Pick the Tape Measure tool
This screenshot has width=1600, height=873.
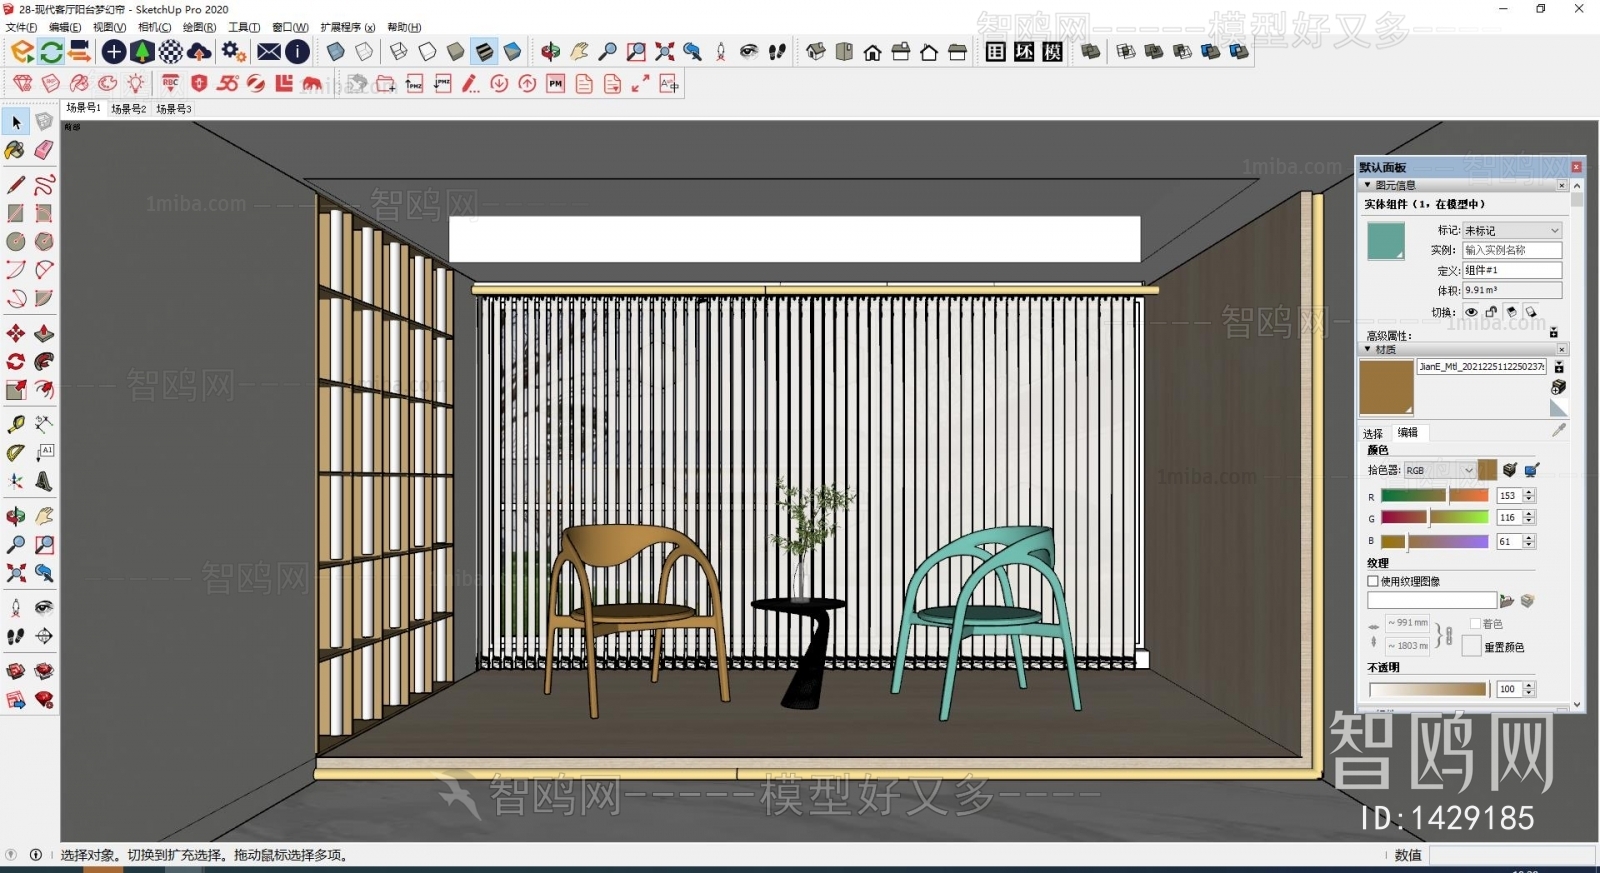tap(16, 424)
